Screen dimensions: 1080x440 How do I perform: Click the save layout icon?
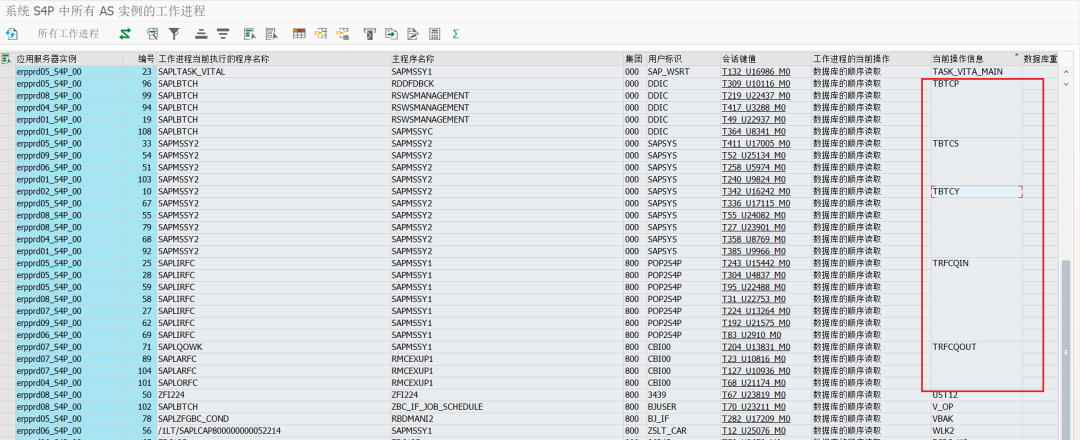(342, 33)
